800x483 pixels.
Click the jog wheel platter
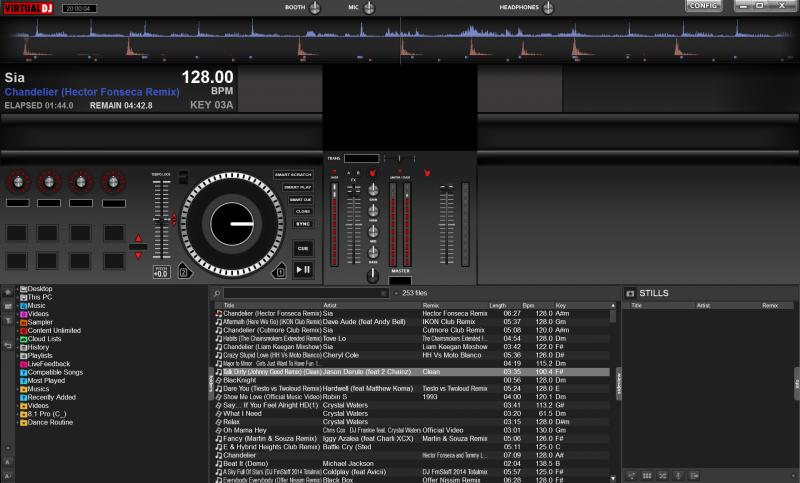click(x=232, y=224)
